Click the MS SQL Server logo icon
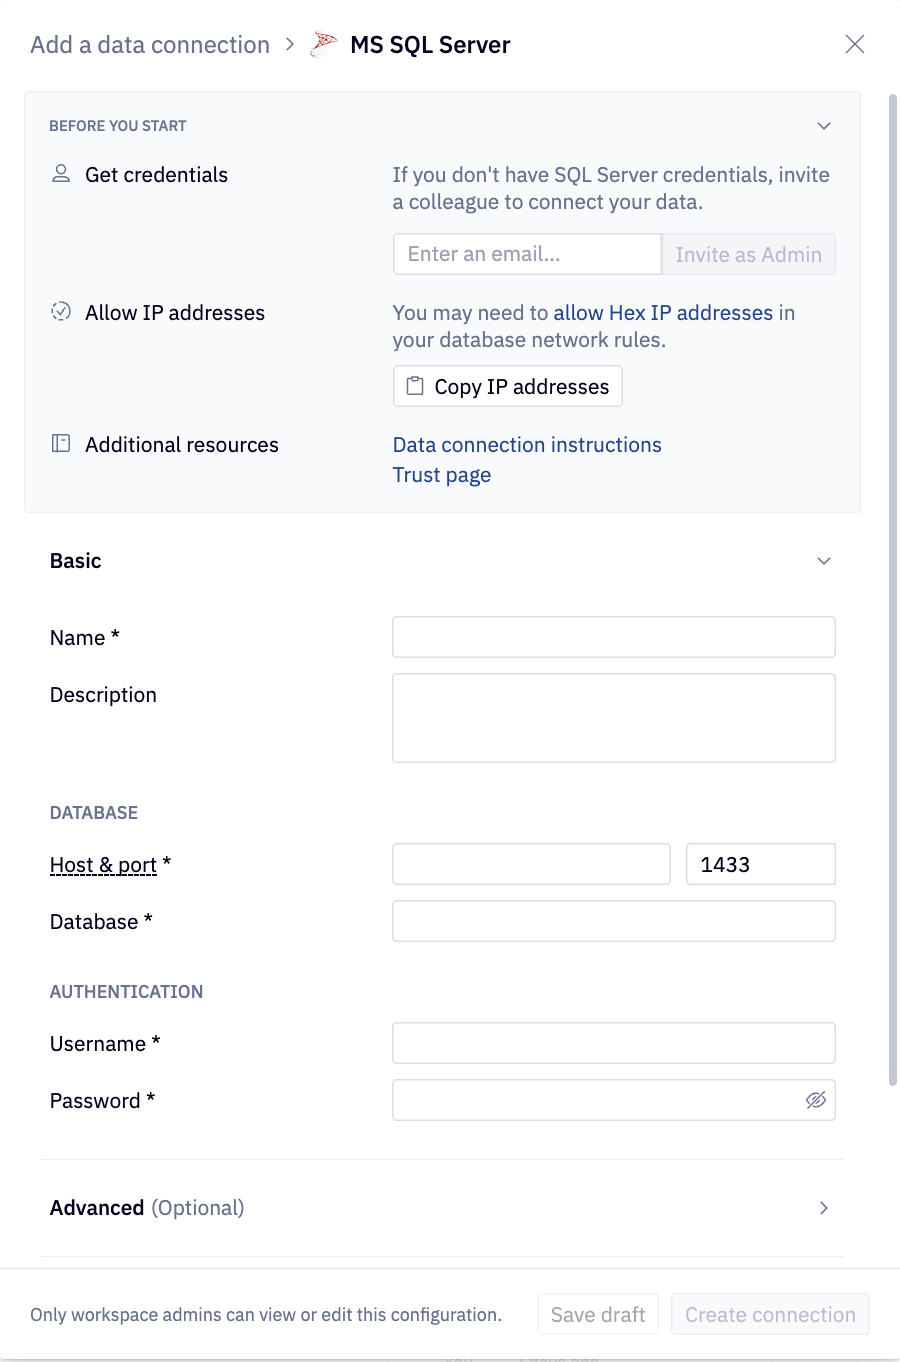This screenshot has width=900, height=1362. (324, 45)
